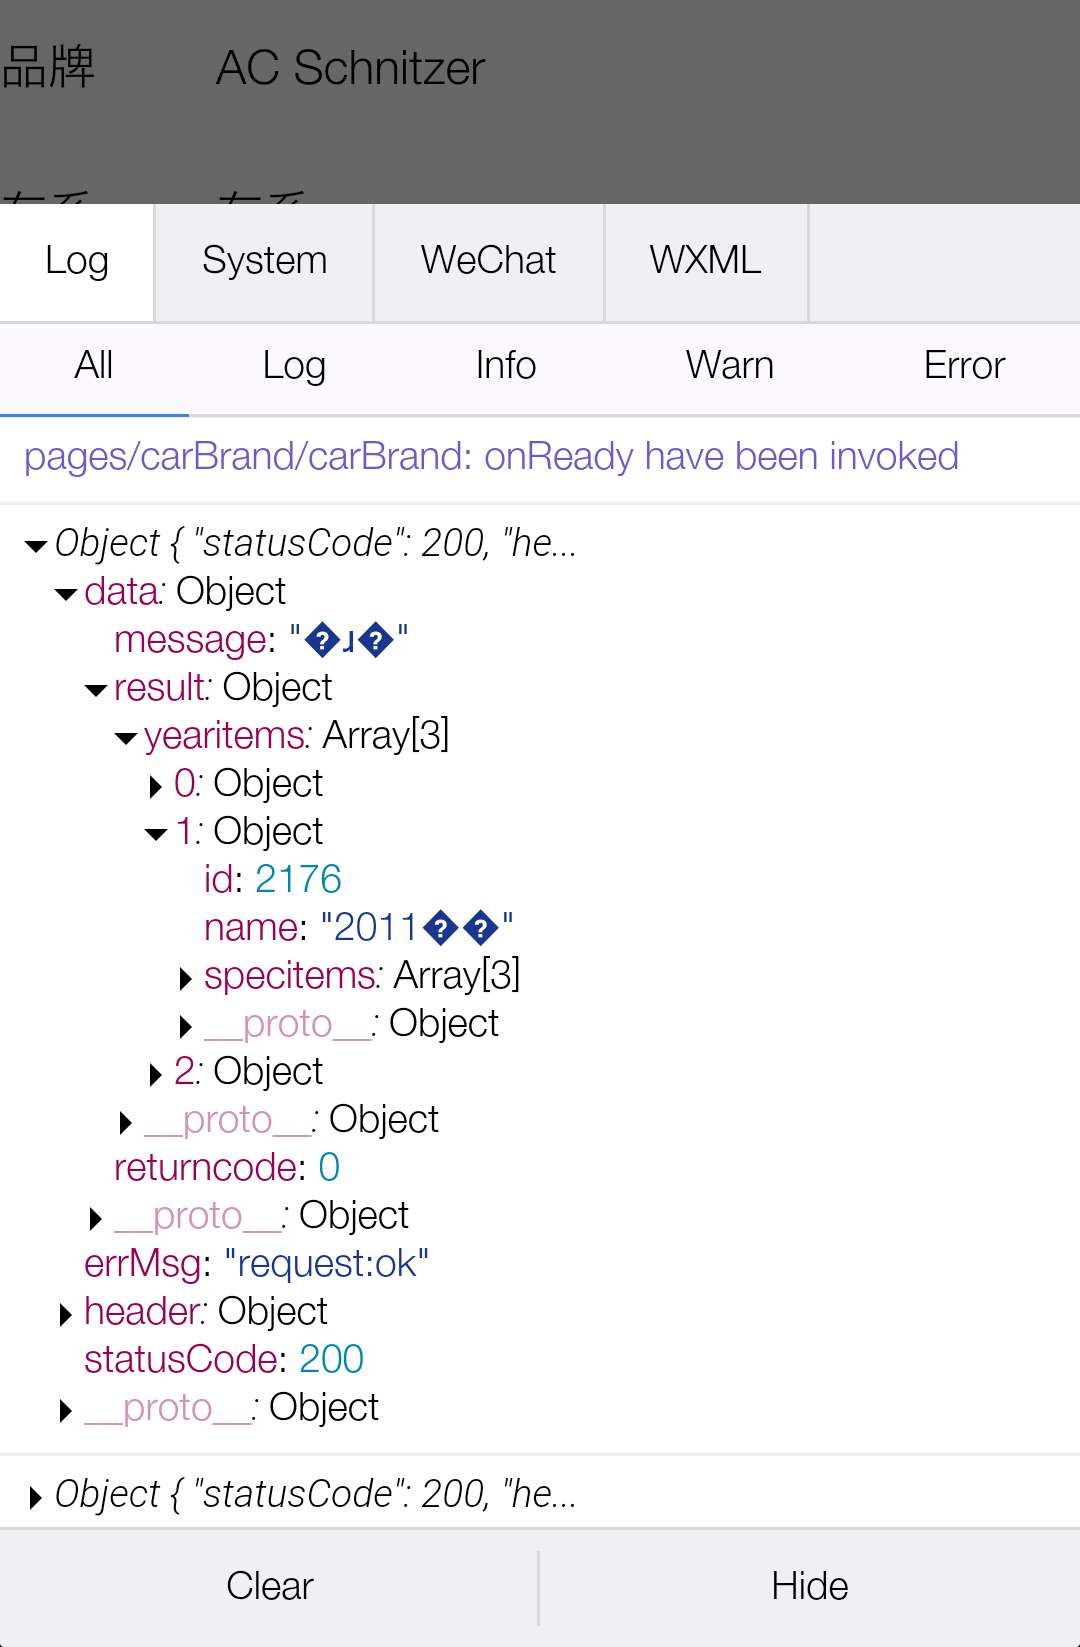Clear the console output
The image size is (1080, 1647).
click(269, 1586)
